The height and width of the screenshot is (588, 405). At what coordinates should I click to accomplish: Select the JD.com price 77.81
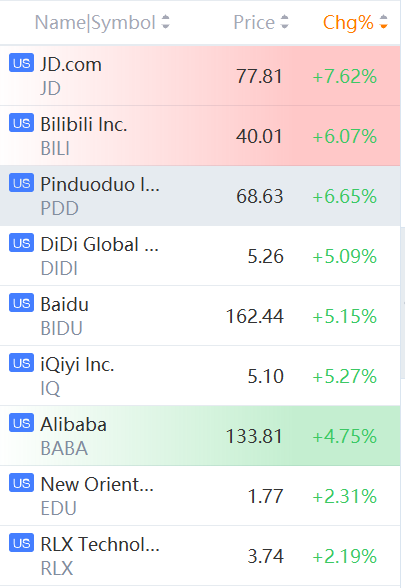pyautogui.click(x=259, y=76)
